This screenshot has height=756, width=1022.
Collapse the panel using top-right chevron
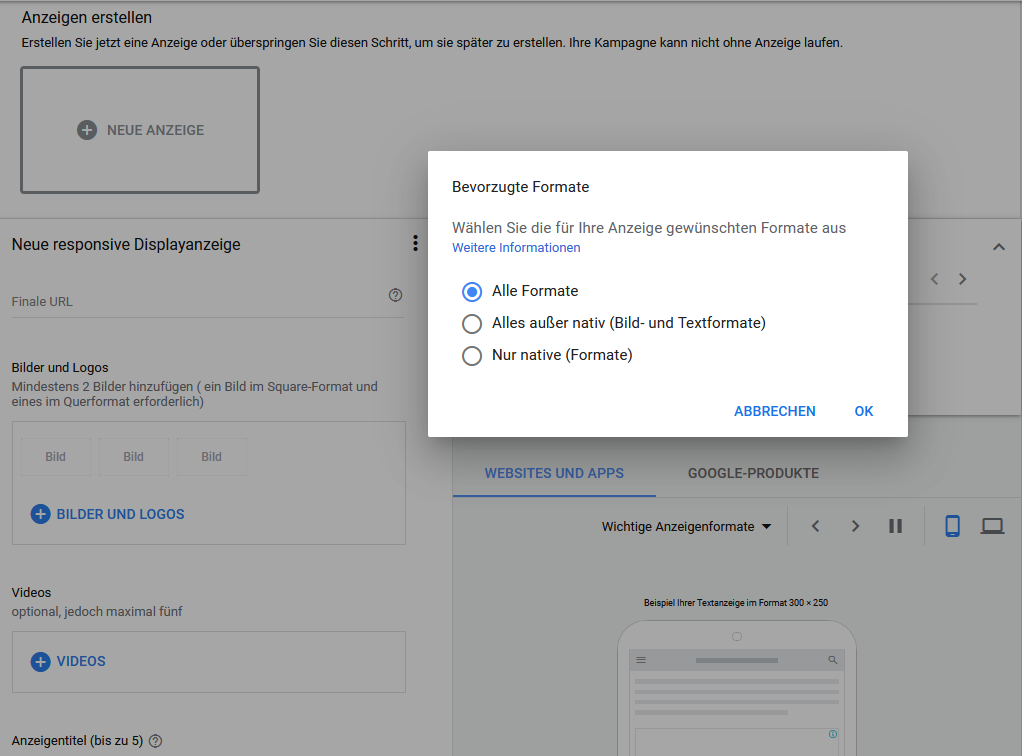[998, 247]
